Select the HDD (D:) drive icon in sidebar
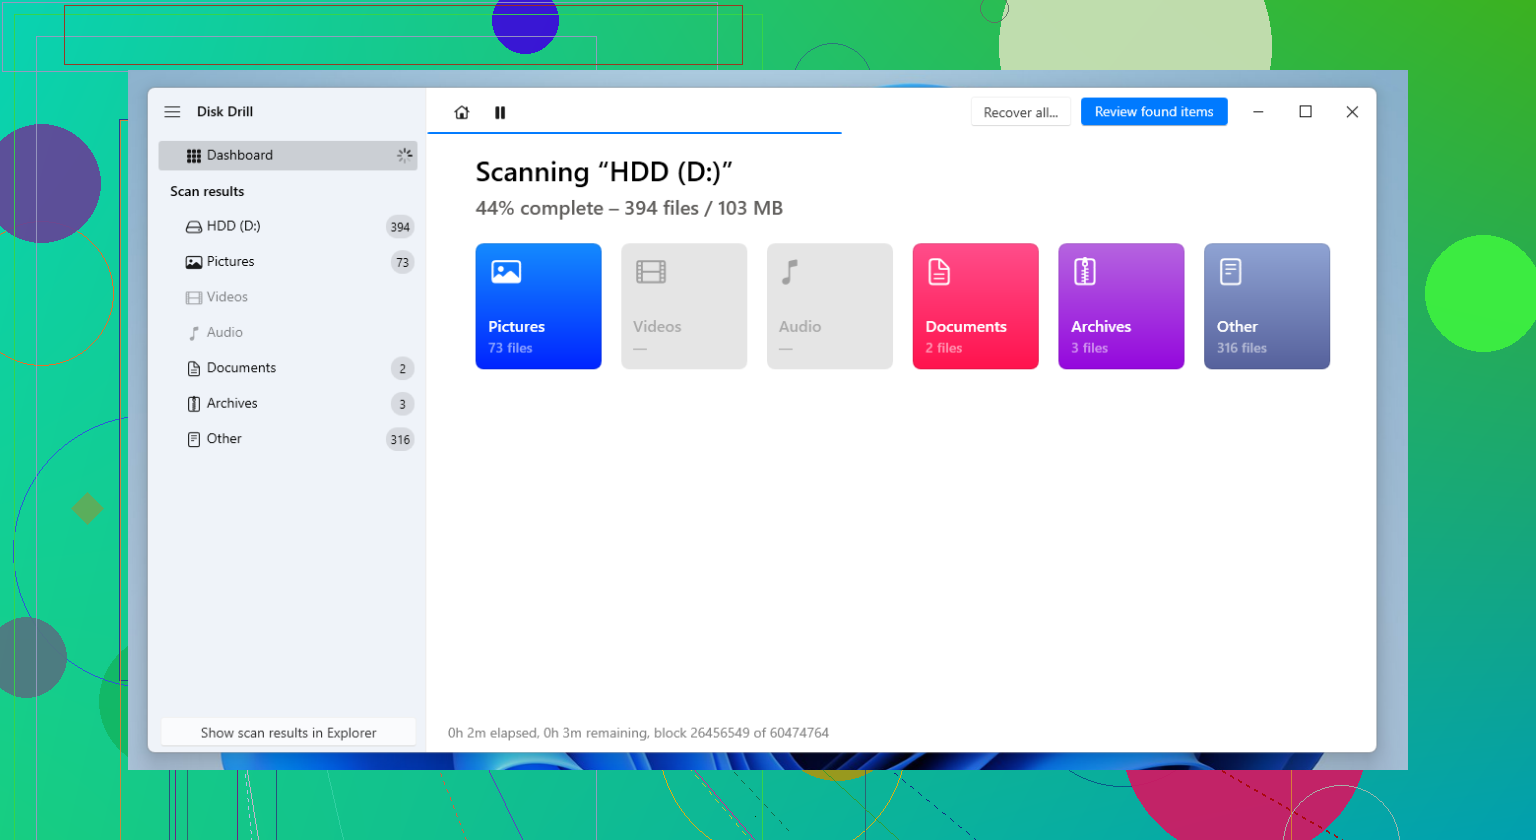 194,227
